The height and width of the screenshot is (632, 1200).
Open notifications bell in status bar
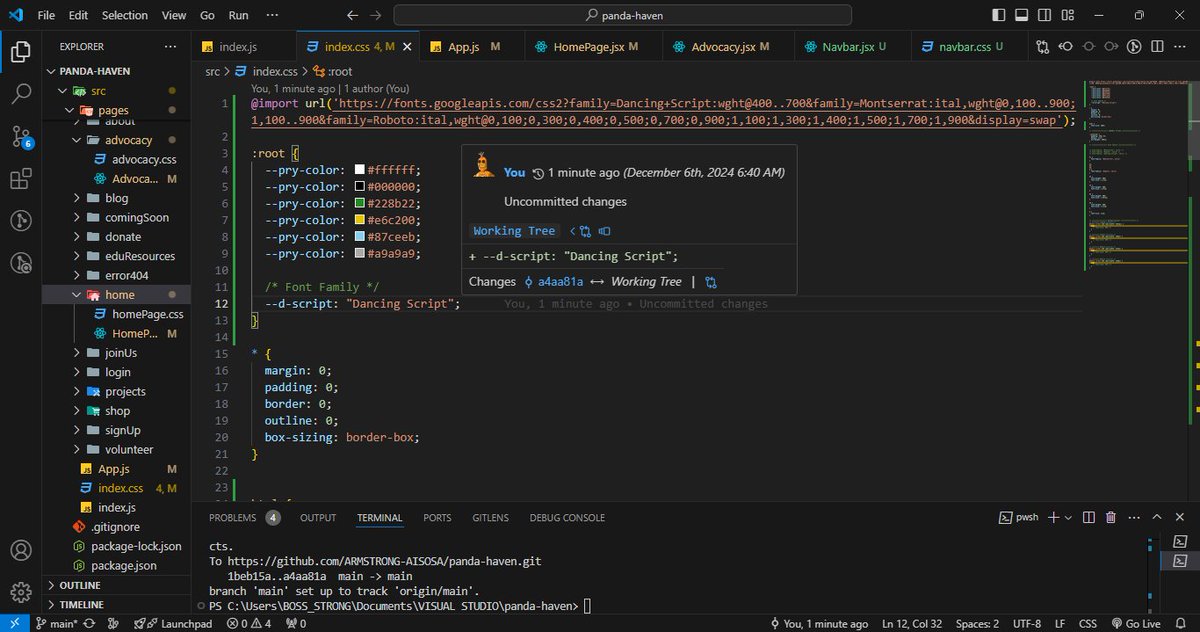tap(1182, 623)
